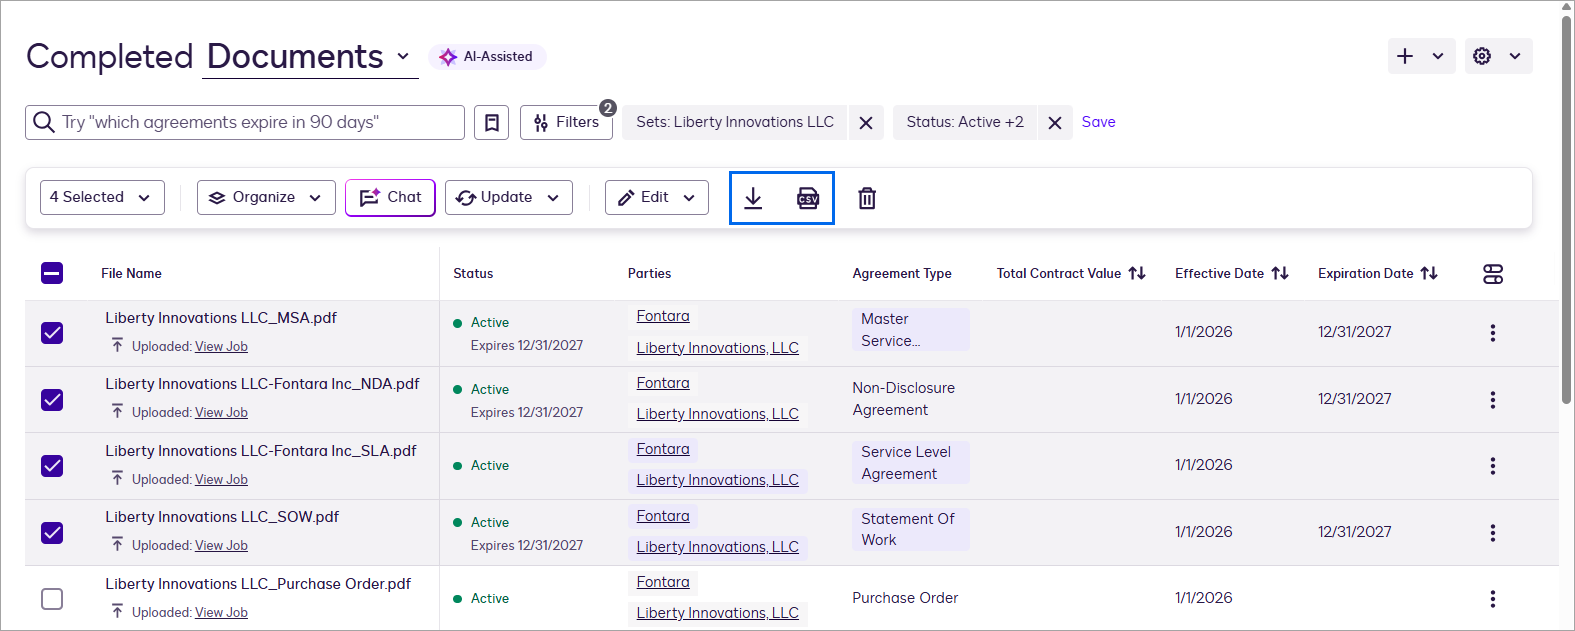Screen dimensions: 1575x631
Task: Click Liberty Innovations, LLC in NDA.pdf row
Action: pyautogui.click(x=717, y=414)
